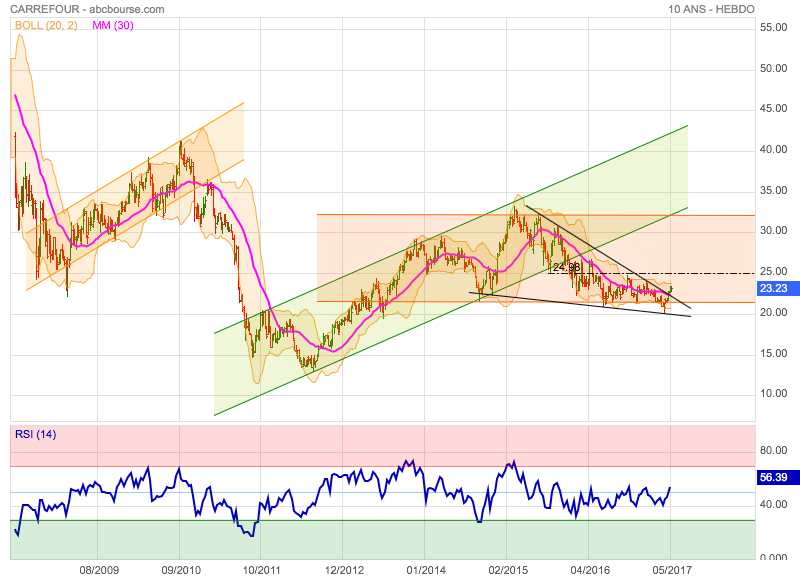Click the 40.00 price axis value
This screenshot has width=800, height=580.
point(773,149)
